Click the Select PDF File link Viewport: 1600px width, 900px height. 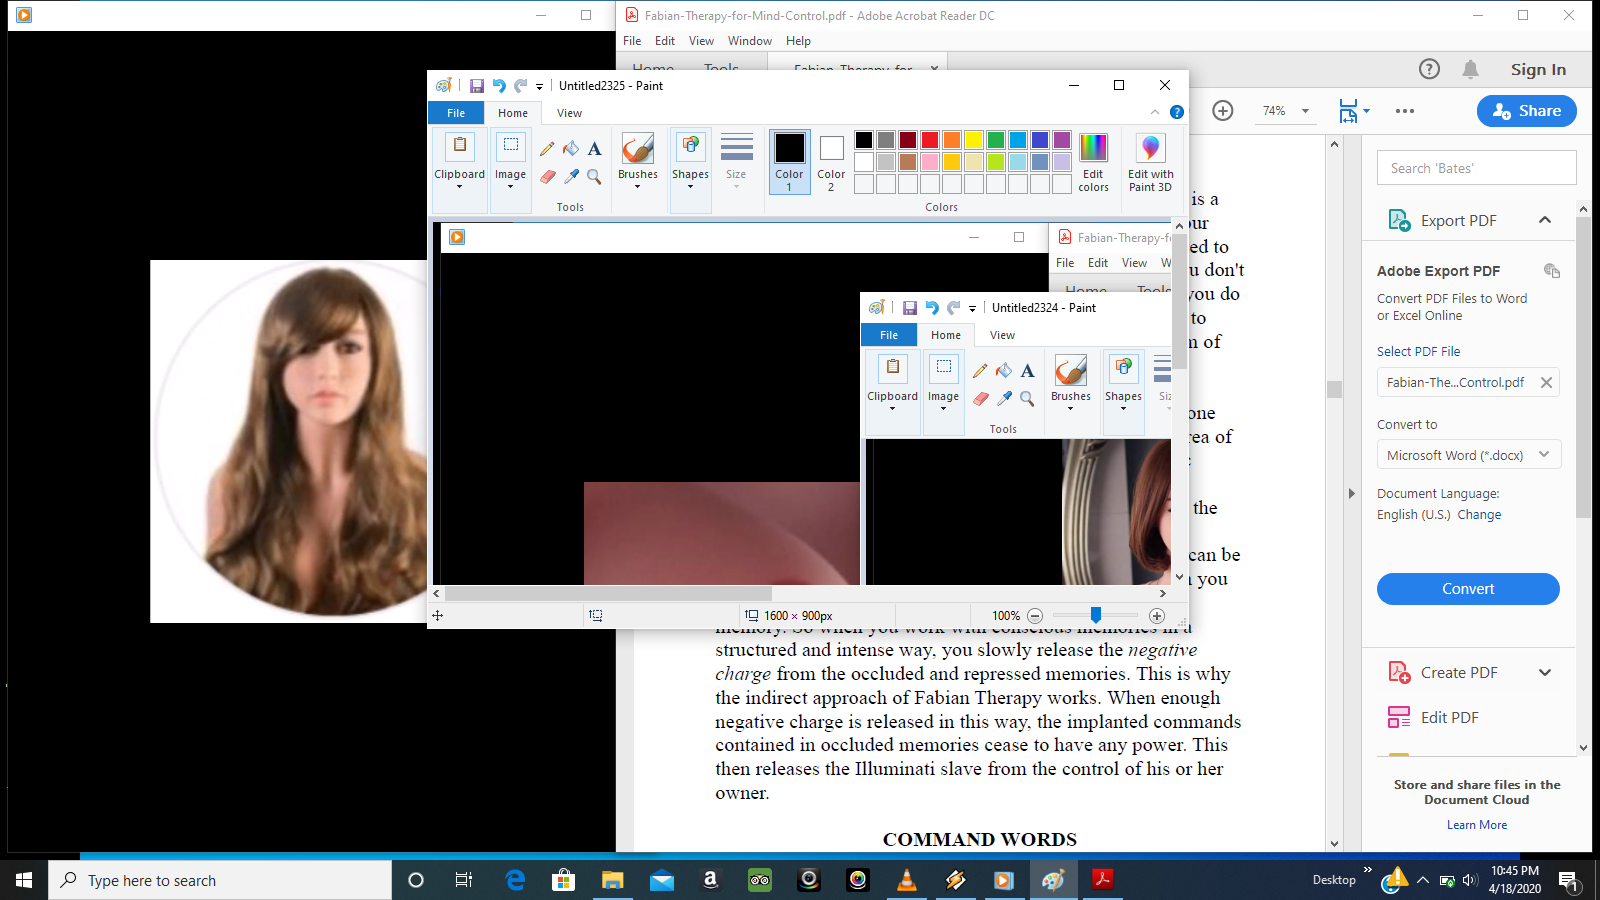1418,352
